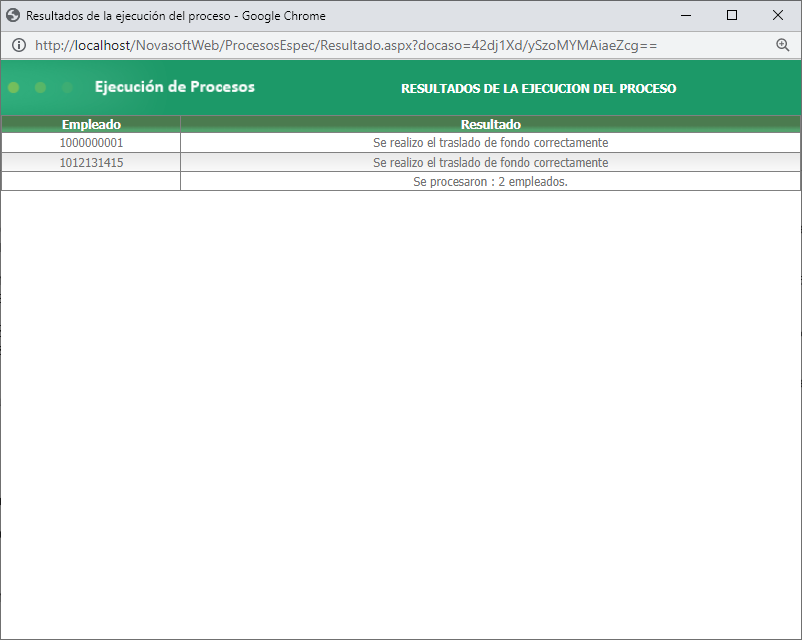
Task: Click the magnifier zoom icon in address bar
Action: 783,45
